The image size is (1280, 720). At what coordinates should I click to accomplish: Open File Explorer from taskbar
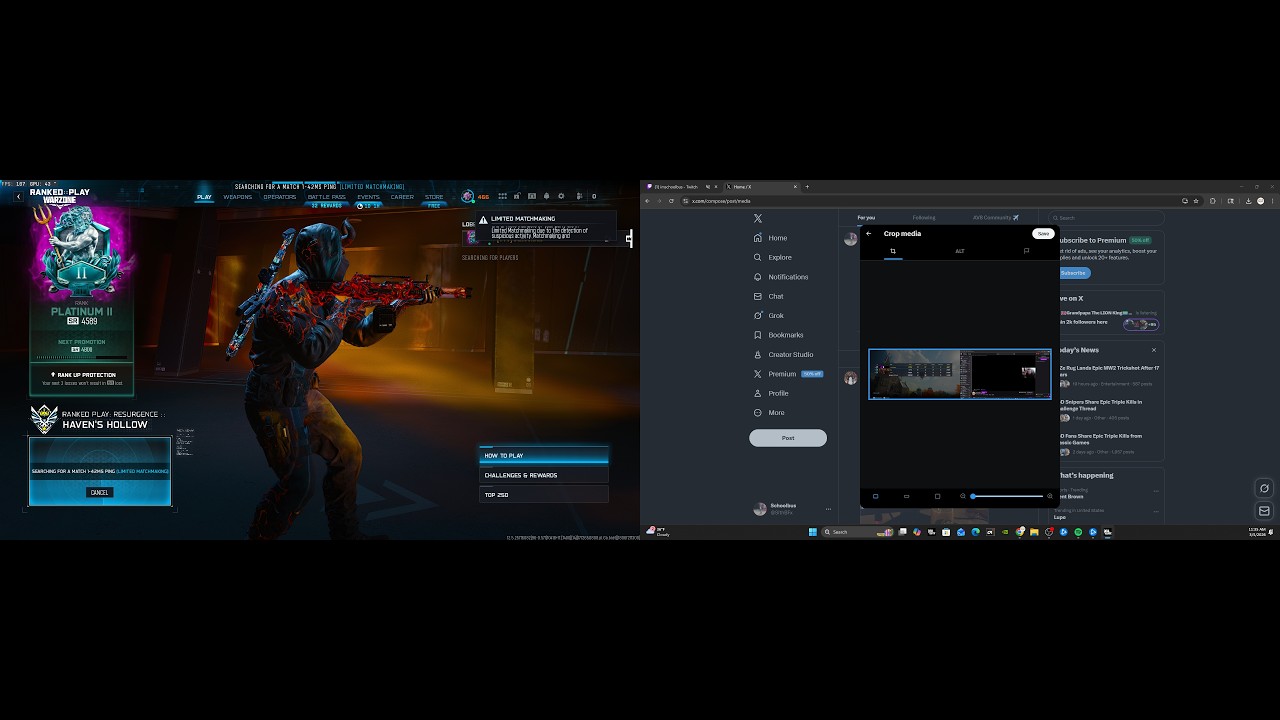click(1033, 532)
